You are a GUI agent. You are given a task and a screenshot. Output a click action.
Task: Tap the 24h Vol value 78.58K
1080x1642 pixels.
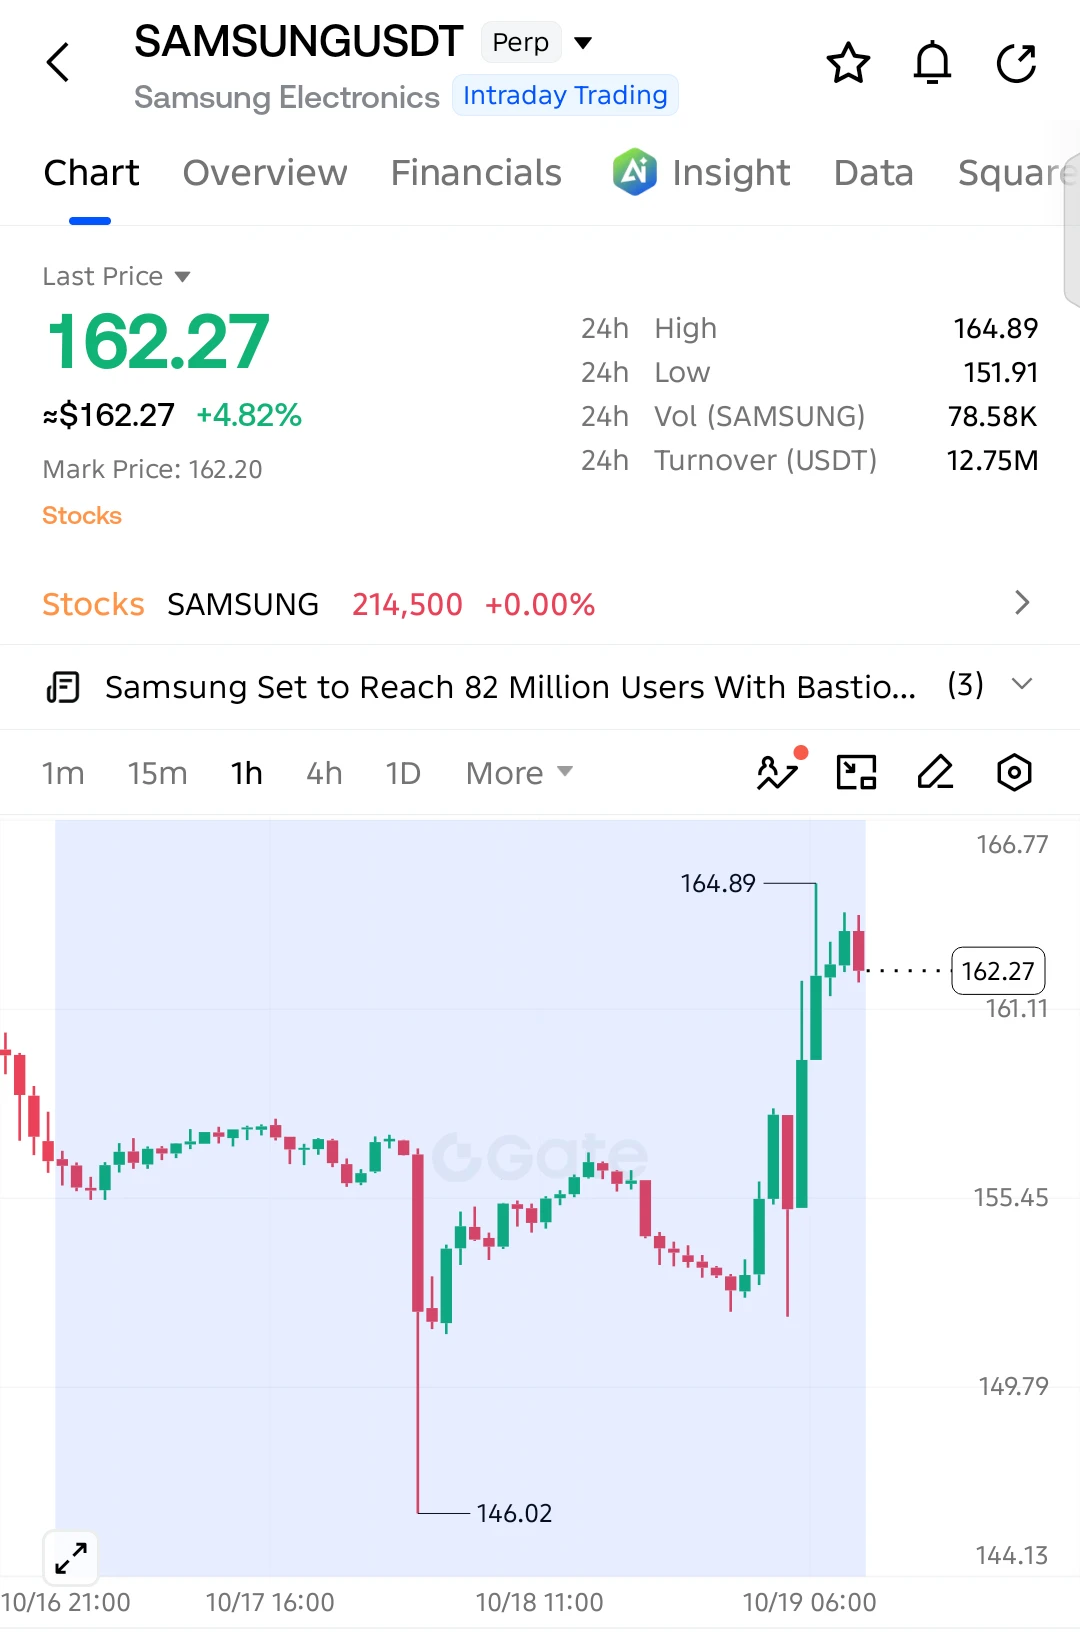click(x=992, y=416)
